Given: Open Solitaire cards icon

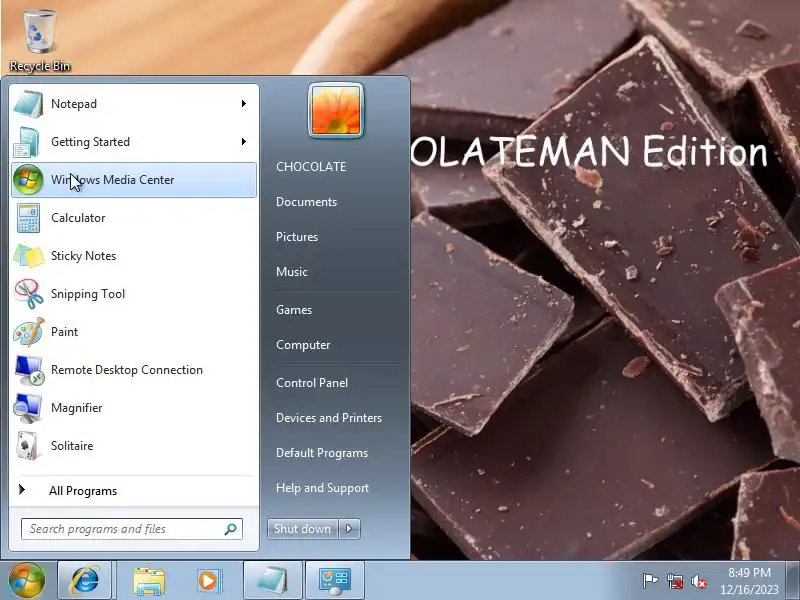Looking at the screenshot, I should coord(27,445).
